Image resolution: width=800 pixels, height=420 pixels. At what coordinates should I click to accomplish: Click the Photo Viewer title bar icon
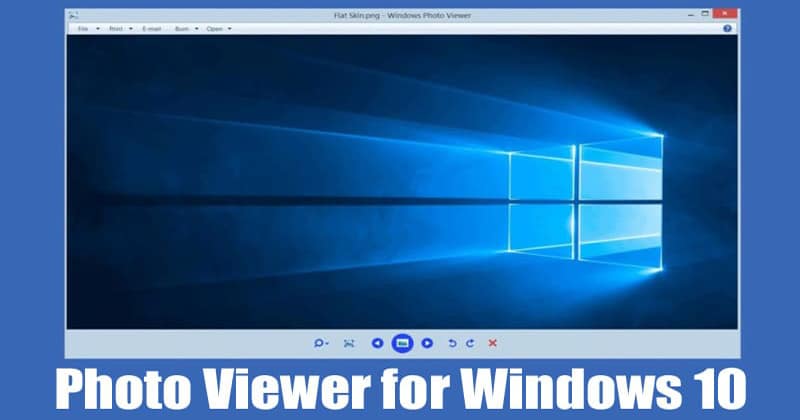(x=73, y=15)
